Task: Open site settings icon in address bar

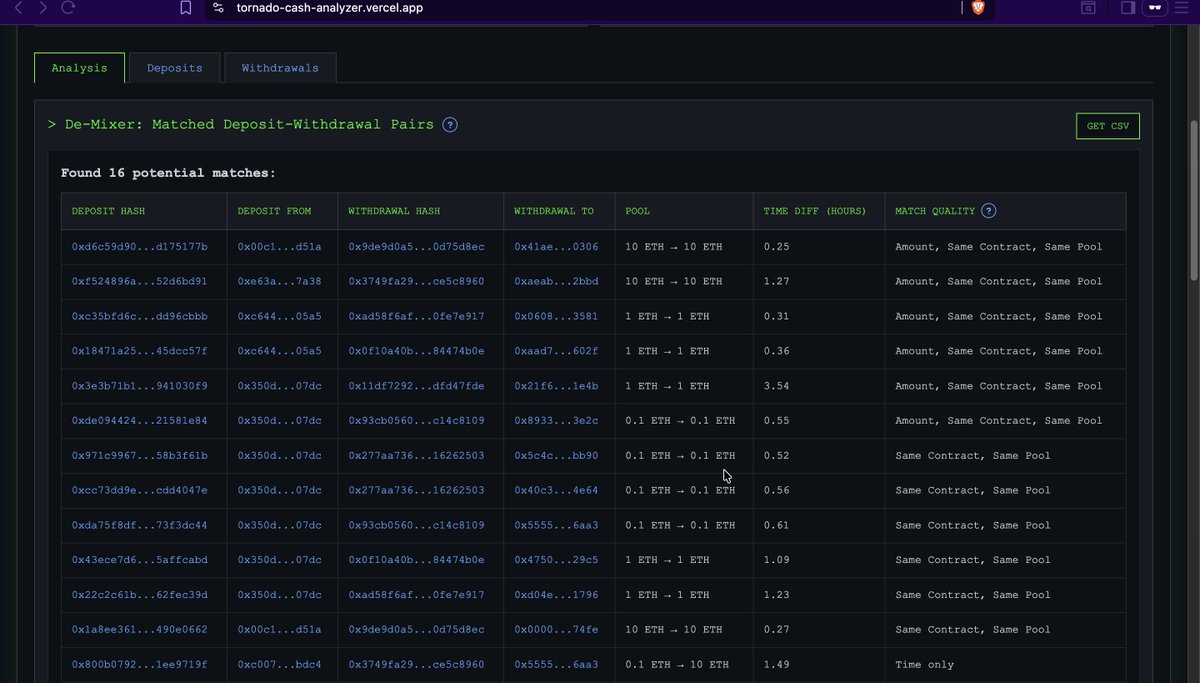Action: [x=219, y=7]
